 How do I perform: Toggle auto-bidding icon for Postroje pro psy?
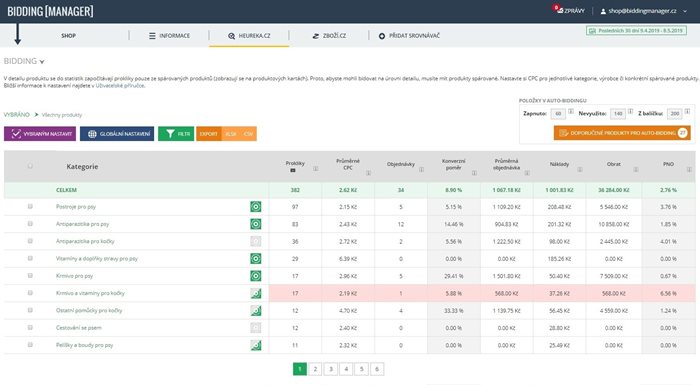(255, 207)
